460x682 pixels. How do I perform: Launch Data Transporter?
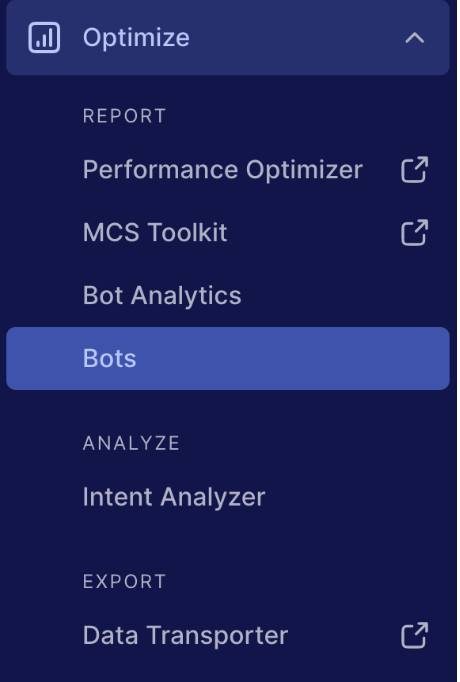click(x=185, y=635)
